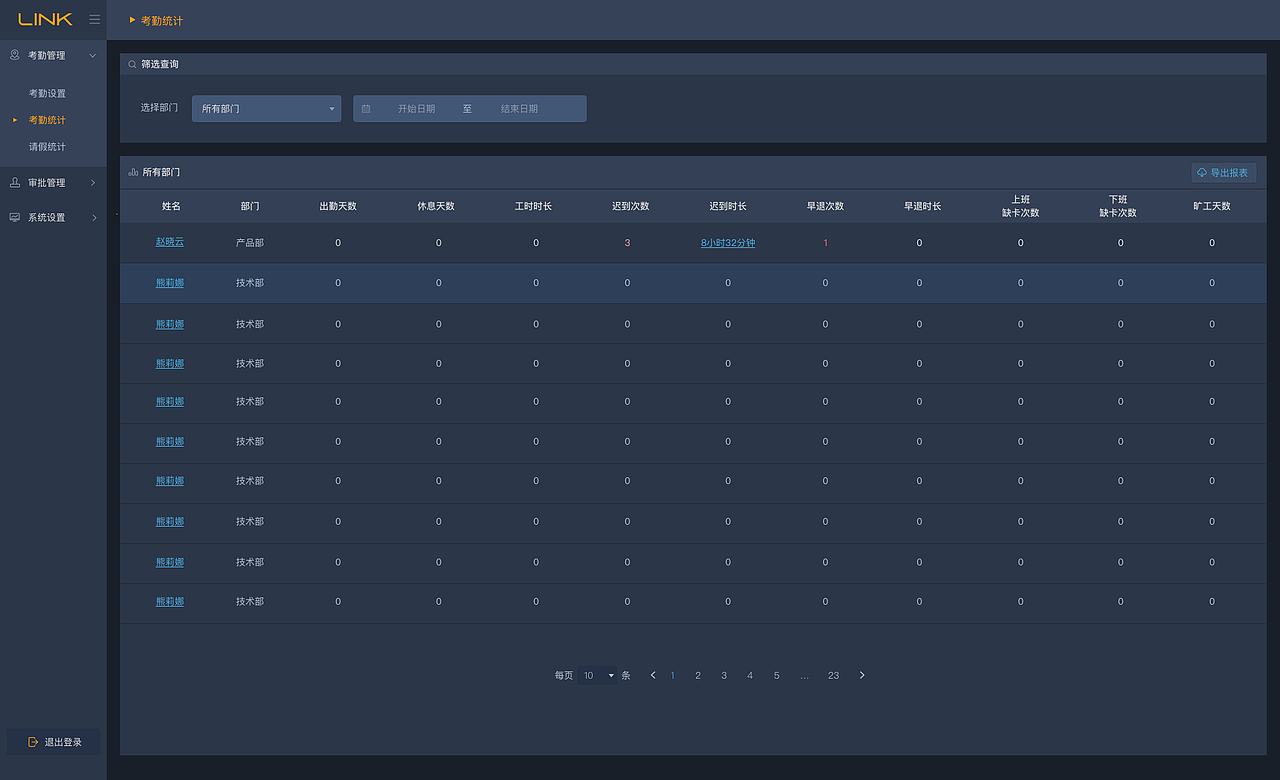Click the 开始日期 start date field
The width and height of the screenshot is (1280, 780).
416,108
